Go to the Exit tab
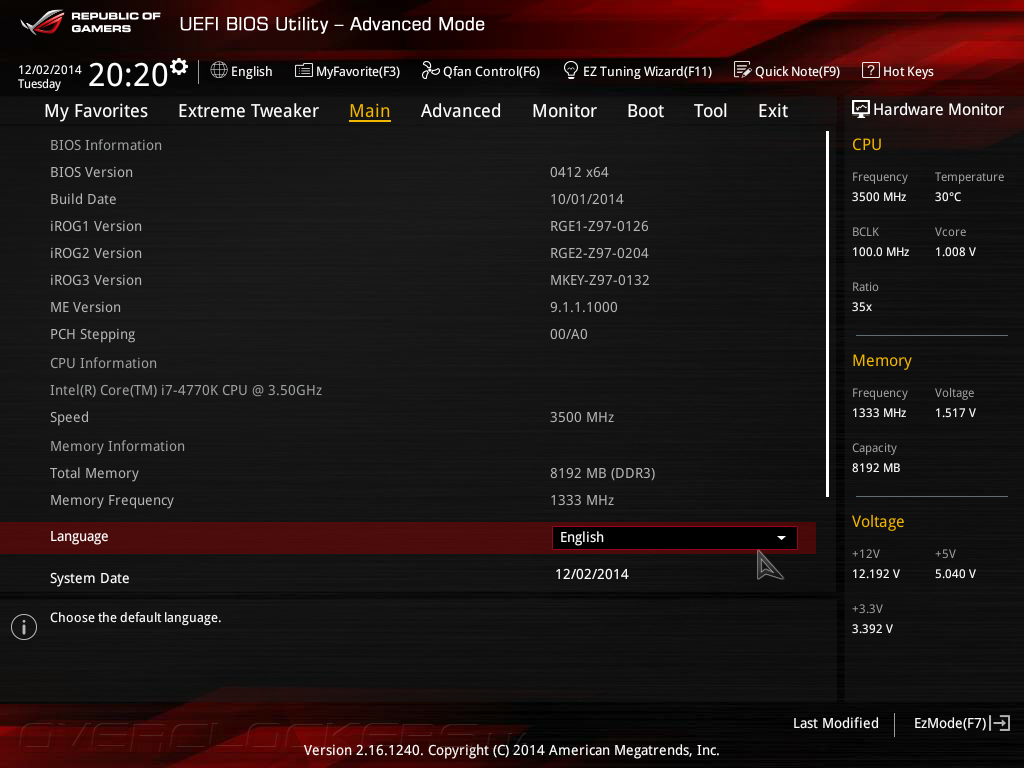The width and height of the screenshot is (1024, 768). [x=773, y=111]
